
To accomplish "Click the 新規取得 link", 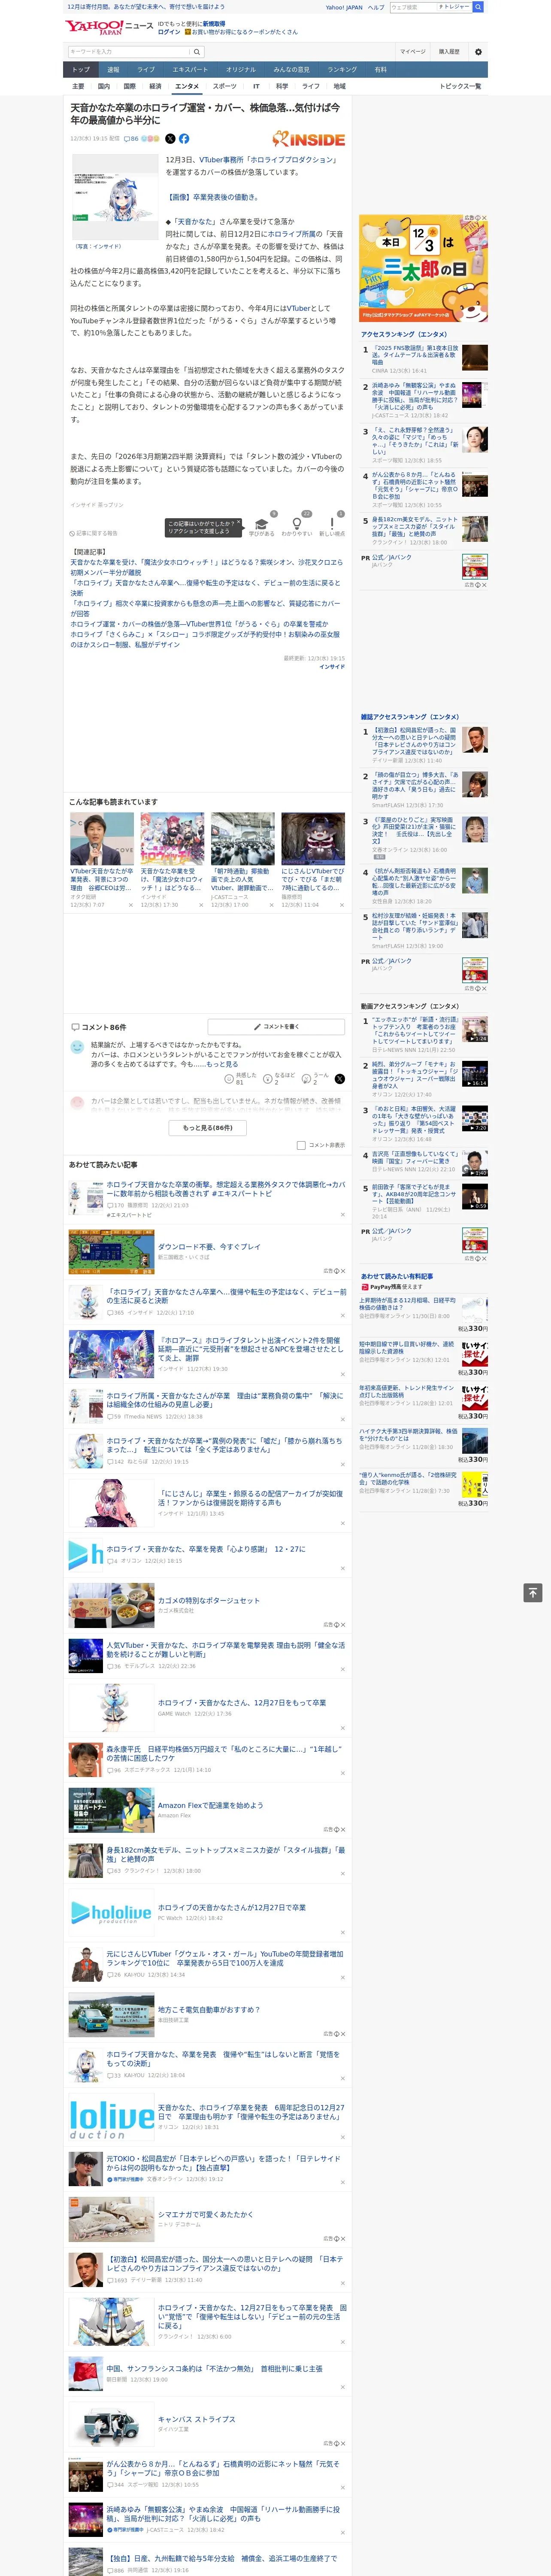I will point(214,23).
